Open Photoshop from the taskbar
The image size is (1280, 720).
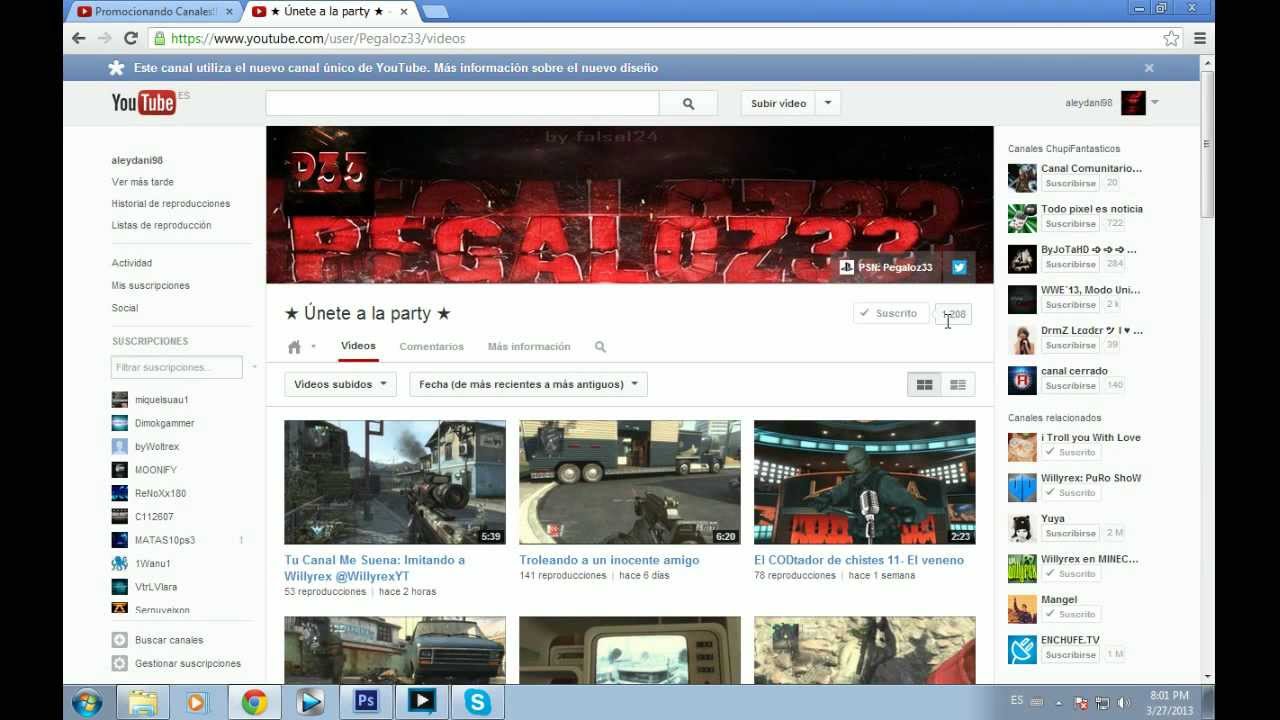pyautogui.click(x=366, y=702)
